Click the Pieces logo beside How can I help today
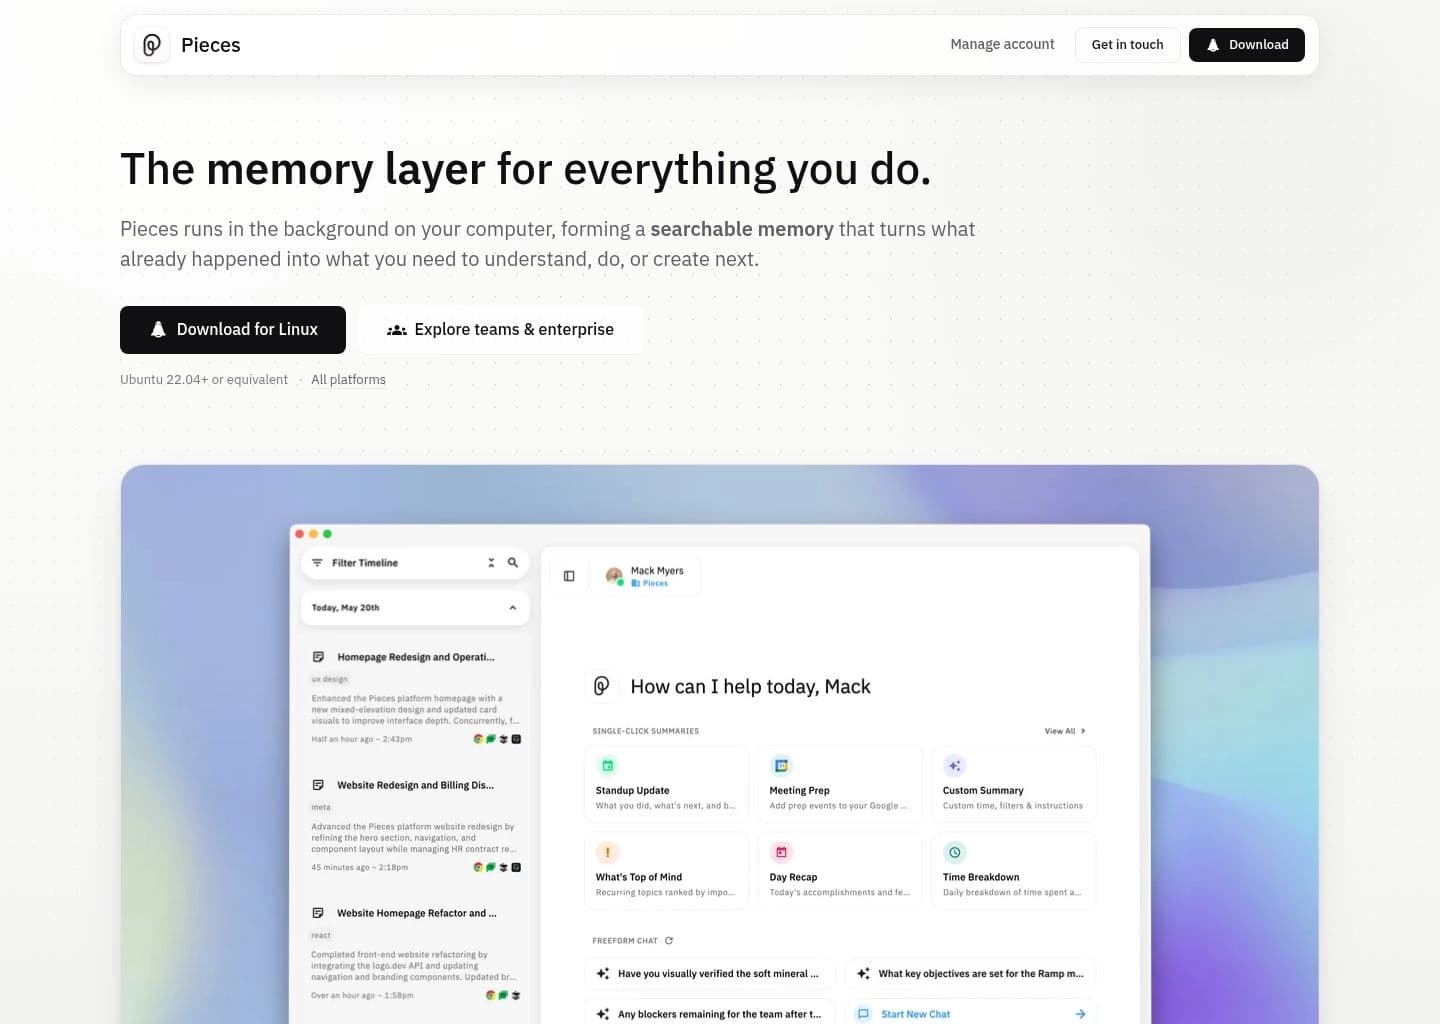 (x=601, y=686)
